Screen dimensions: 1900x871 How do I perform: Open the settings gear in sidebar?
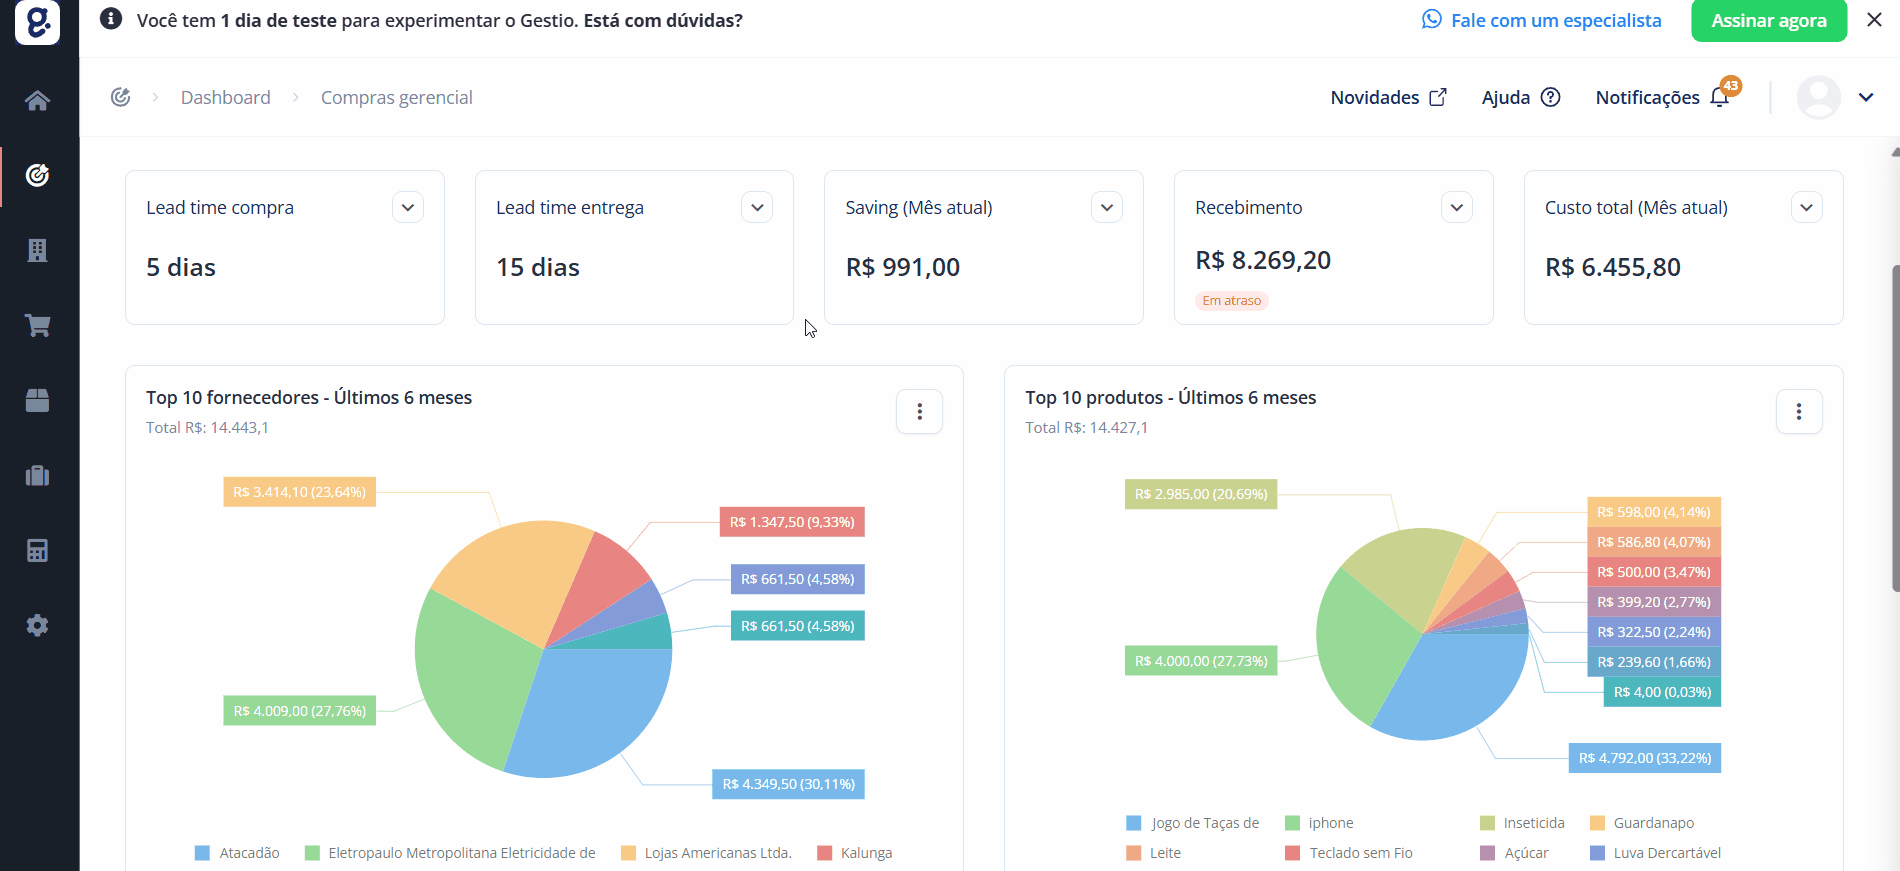coord(37,625)
